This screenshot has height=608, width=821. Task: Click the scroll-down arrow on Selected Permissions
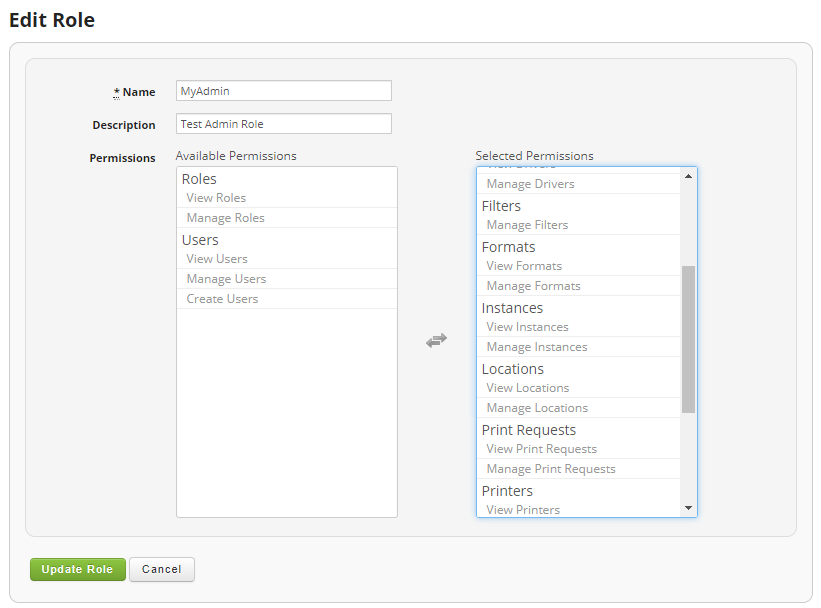point(688,508)
